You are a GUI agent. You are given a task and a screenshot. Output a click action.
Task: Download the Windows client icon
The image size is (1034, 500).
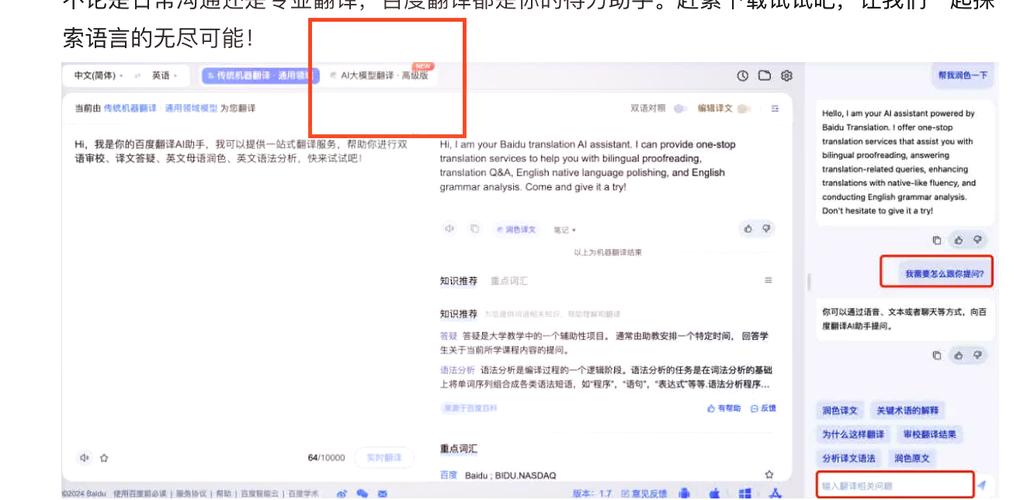(x=745, y=493)
